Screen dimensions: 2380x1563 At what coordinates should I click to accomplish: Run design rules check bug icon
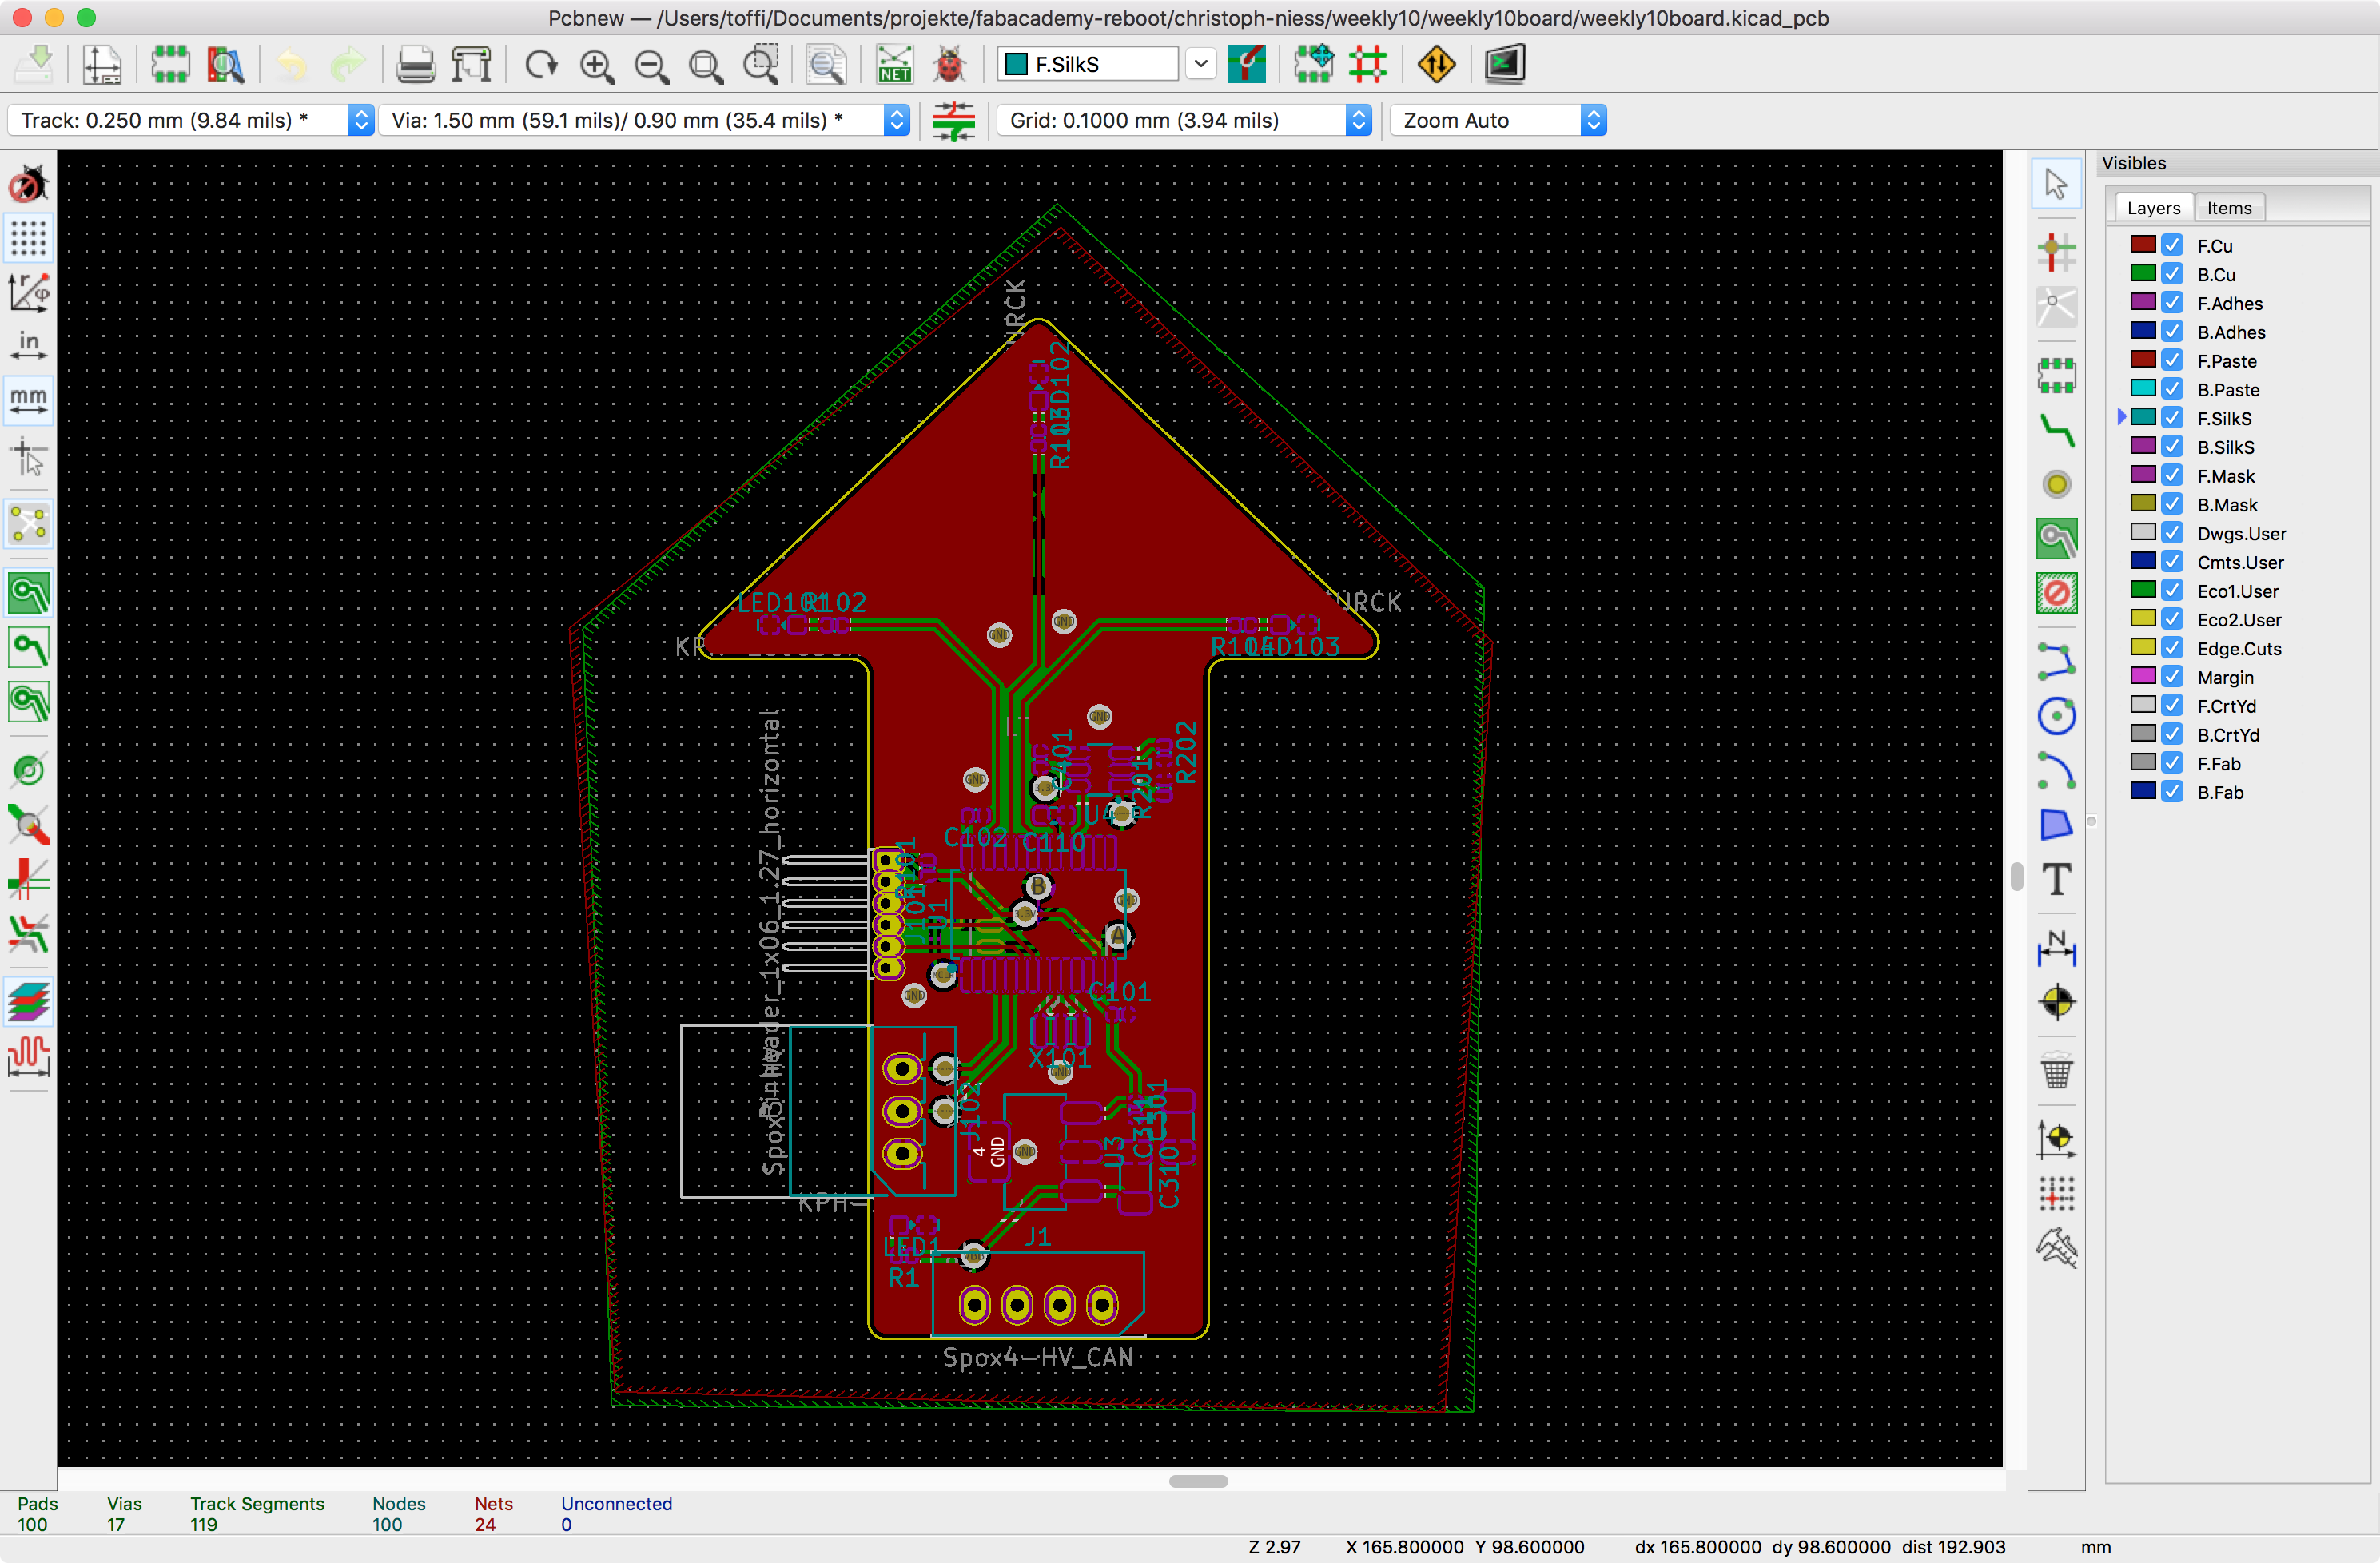[949, 65]
